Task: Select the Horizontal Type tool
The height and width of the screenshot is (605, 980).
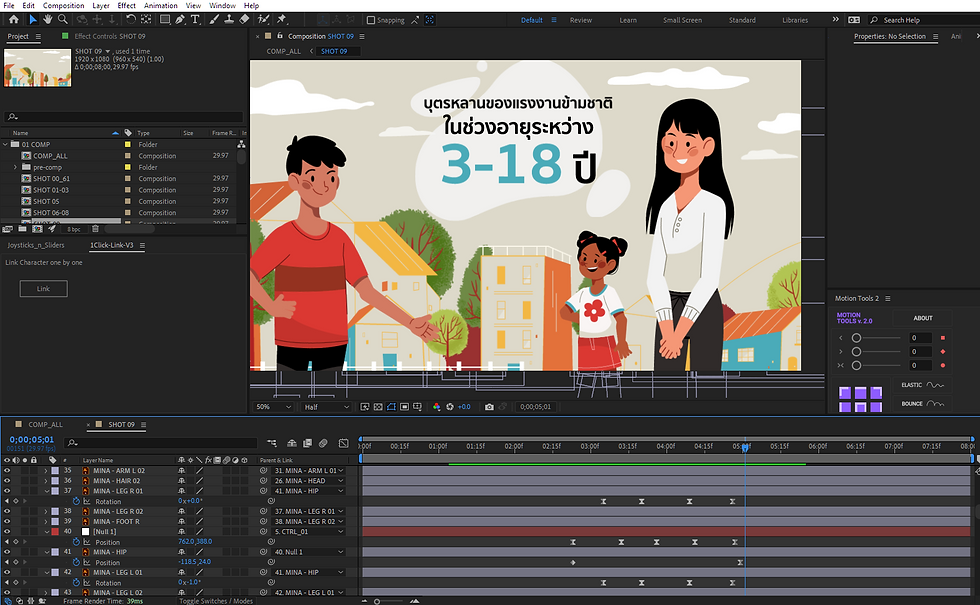Action: (x=194, y=19)
